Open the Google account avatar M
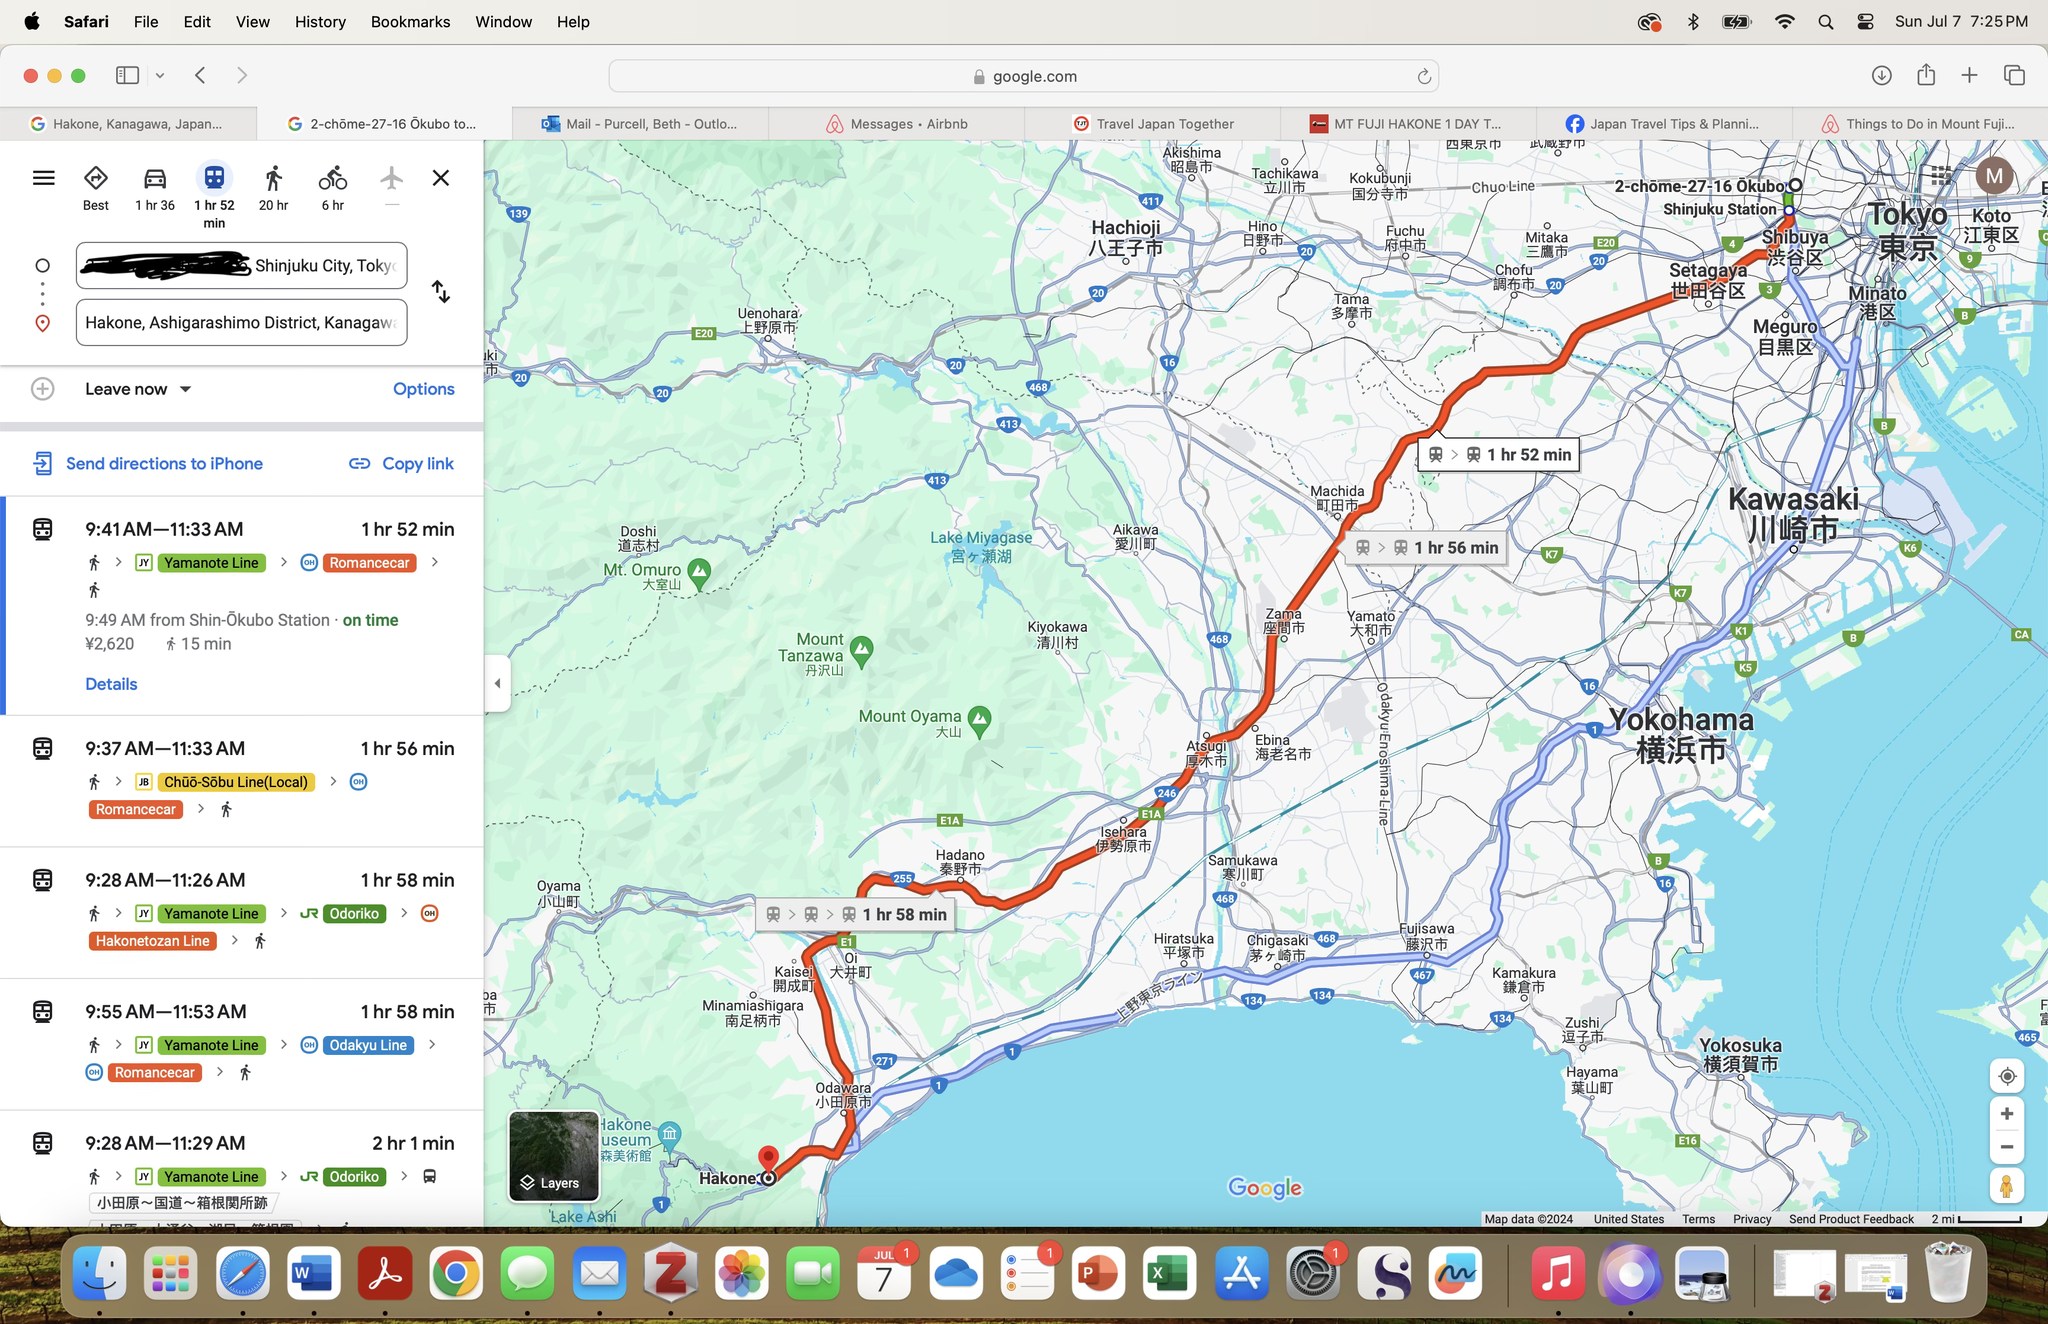Screen dimensions: 2048x1324 tap(1994, 177)
